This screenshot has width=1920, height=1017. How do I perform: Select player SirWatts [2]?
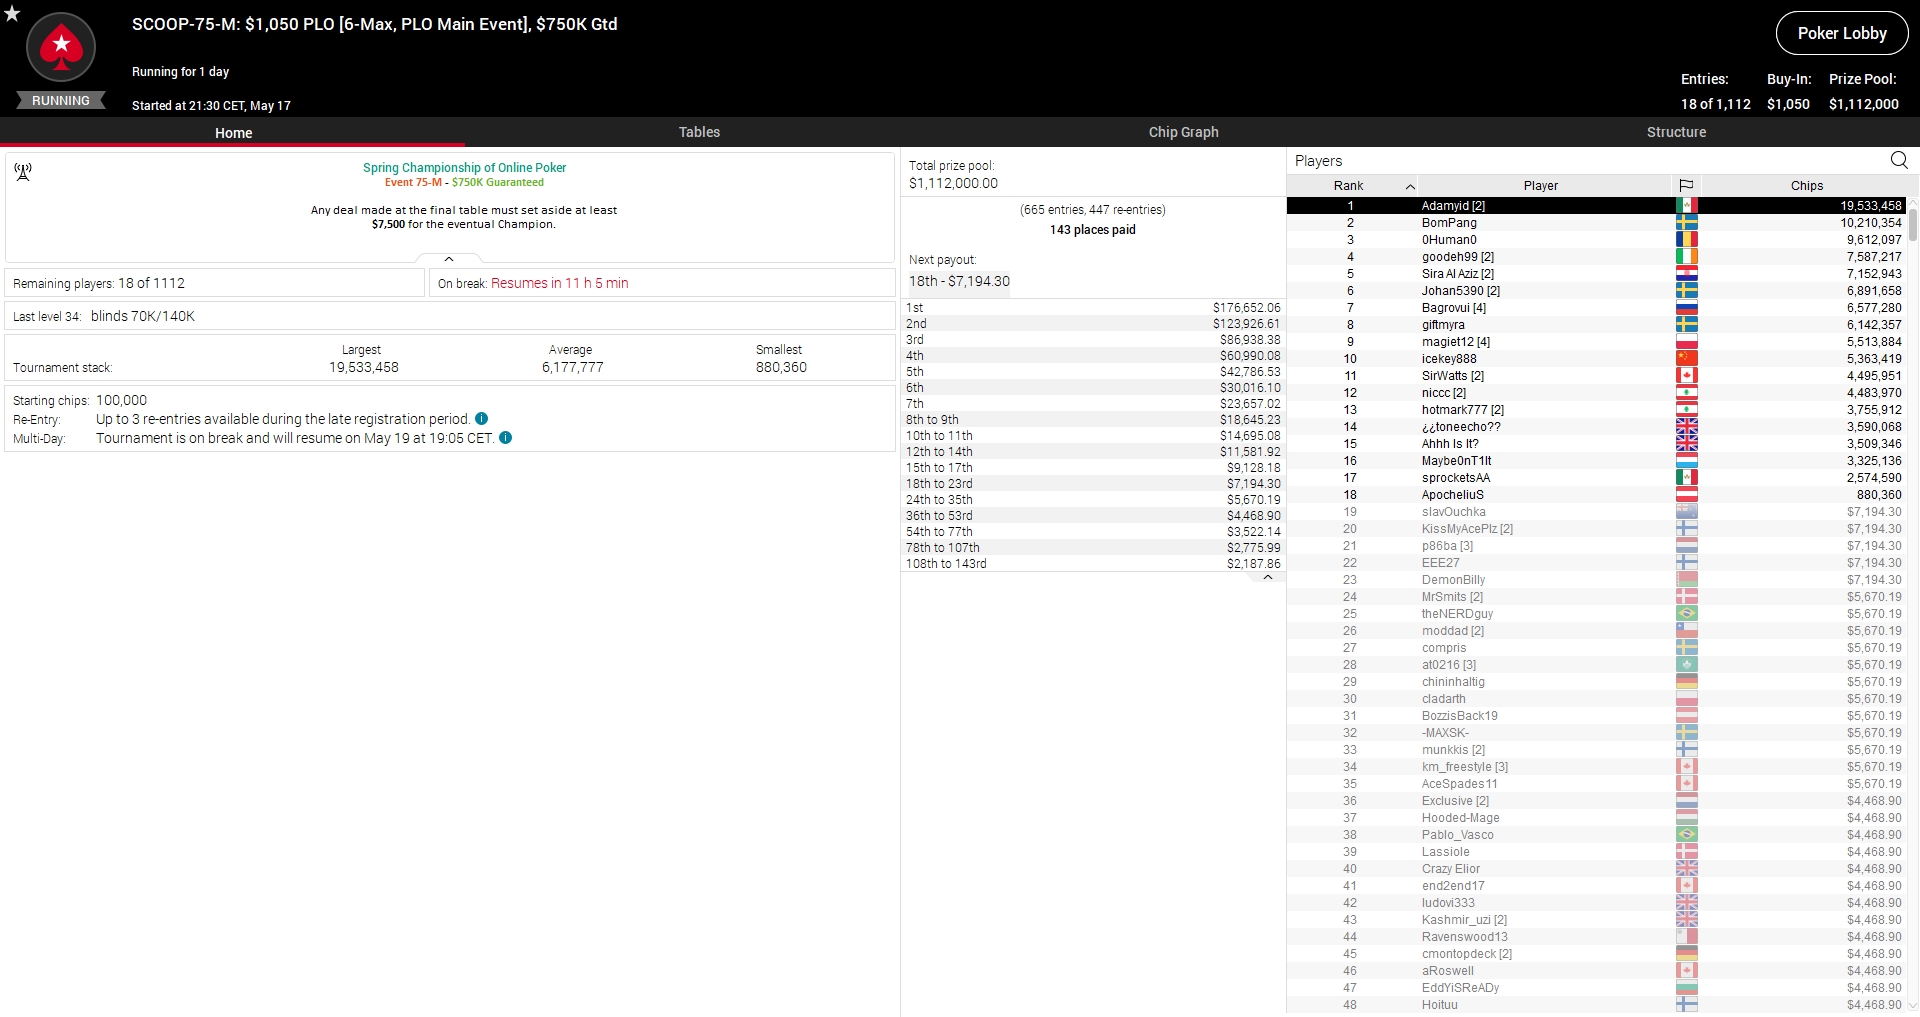(x=1596, y=376)
